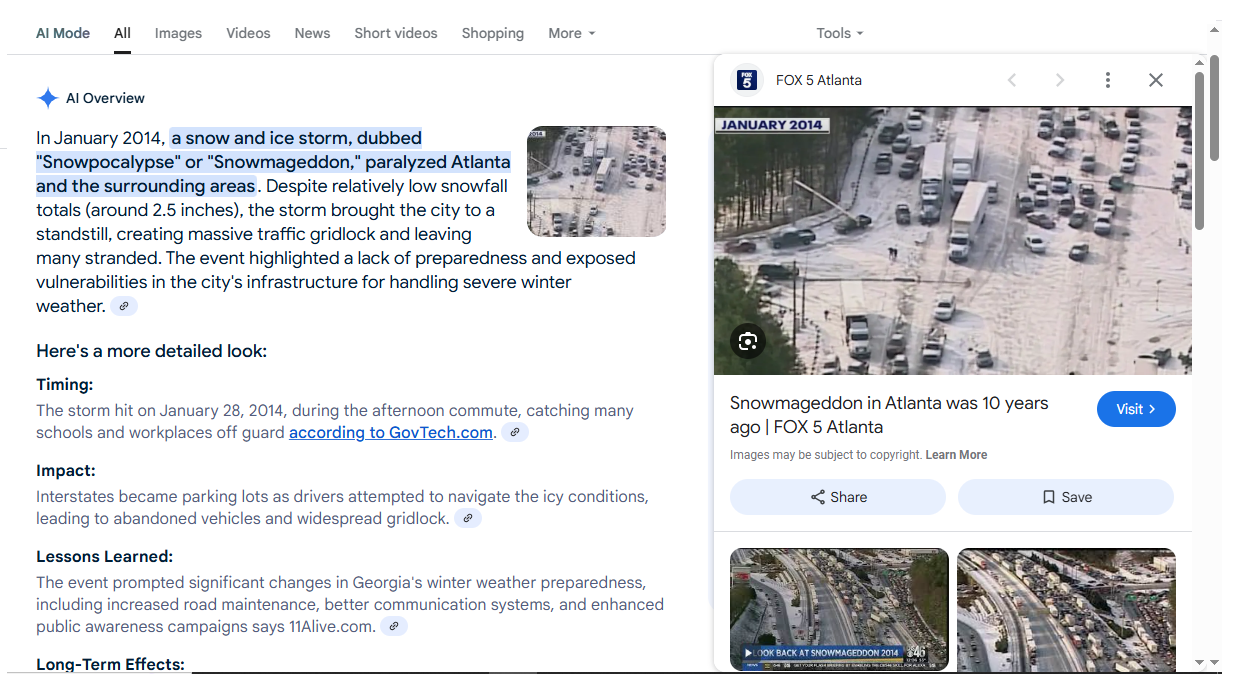
Task: Click the image panel scroll down arrow
Action: (1200, 662)
